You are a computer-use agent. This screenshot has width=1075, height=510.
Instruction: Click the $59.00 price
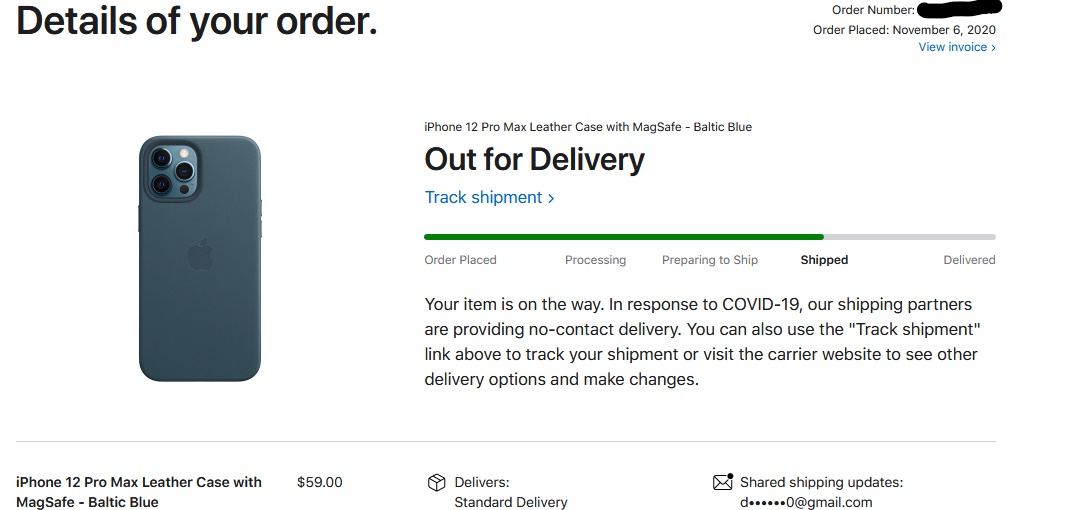point(320,482)
